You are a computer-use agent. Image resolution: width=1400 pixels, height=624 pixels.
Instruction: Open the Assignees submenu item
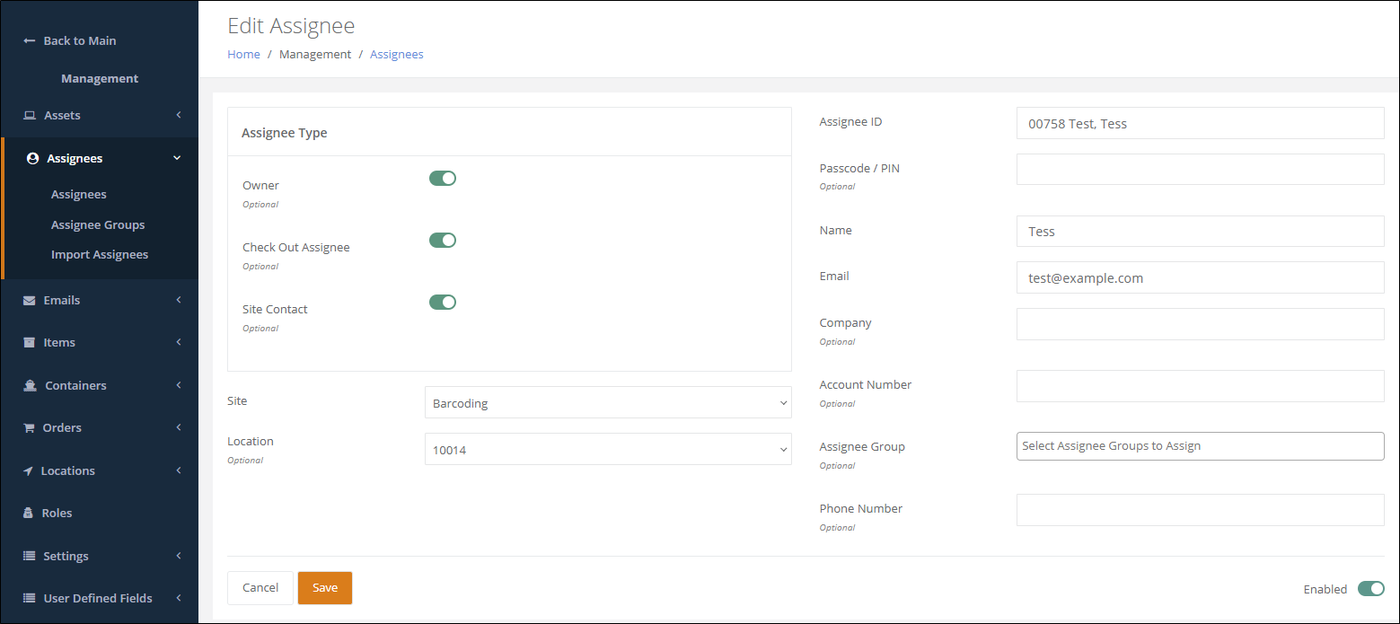pyautogui.click(x=79, y=195)
